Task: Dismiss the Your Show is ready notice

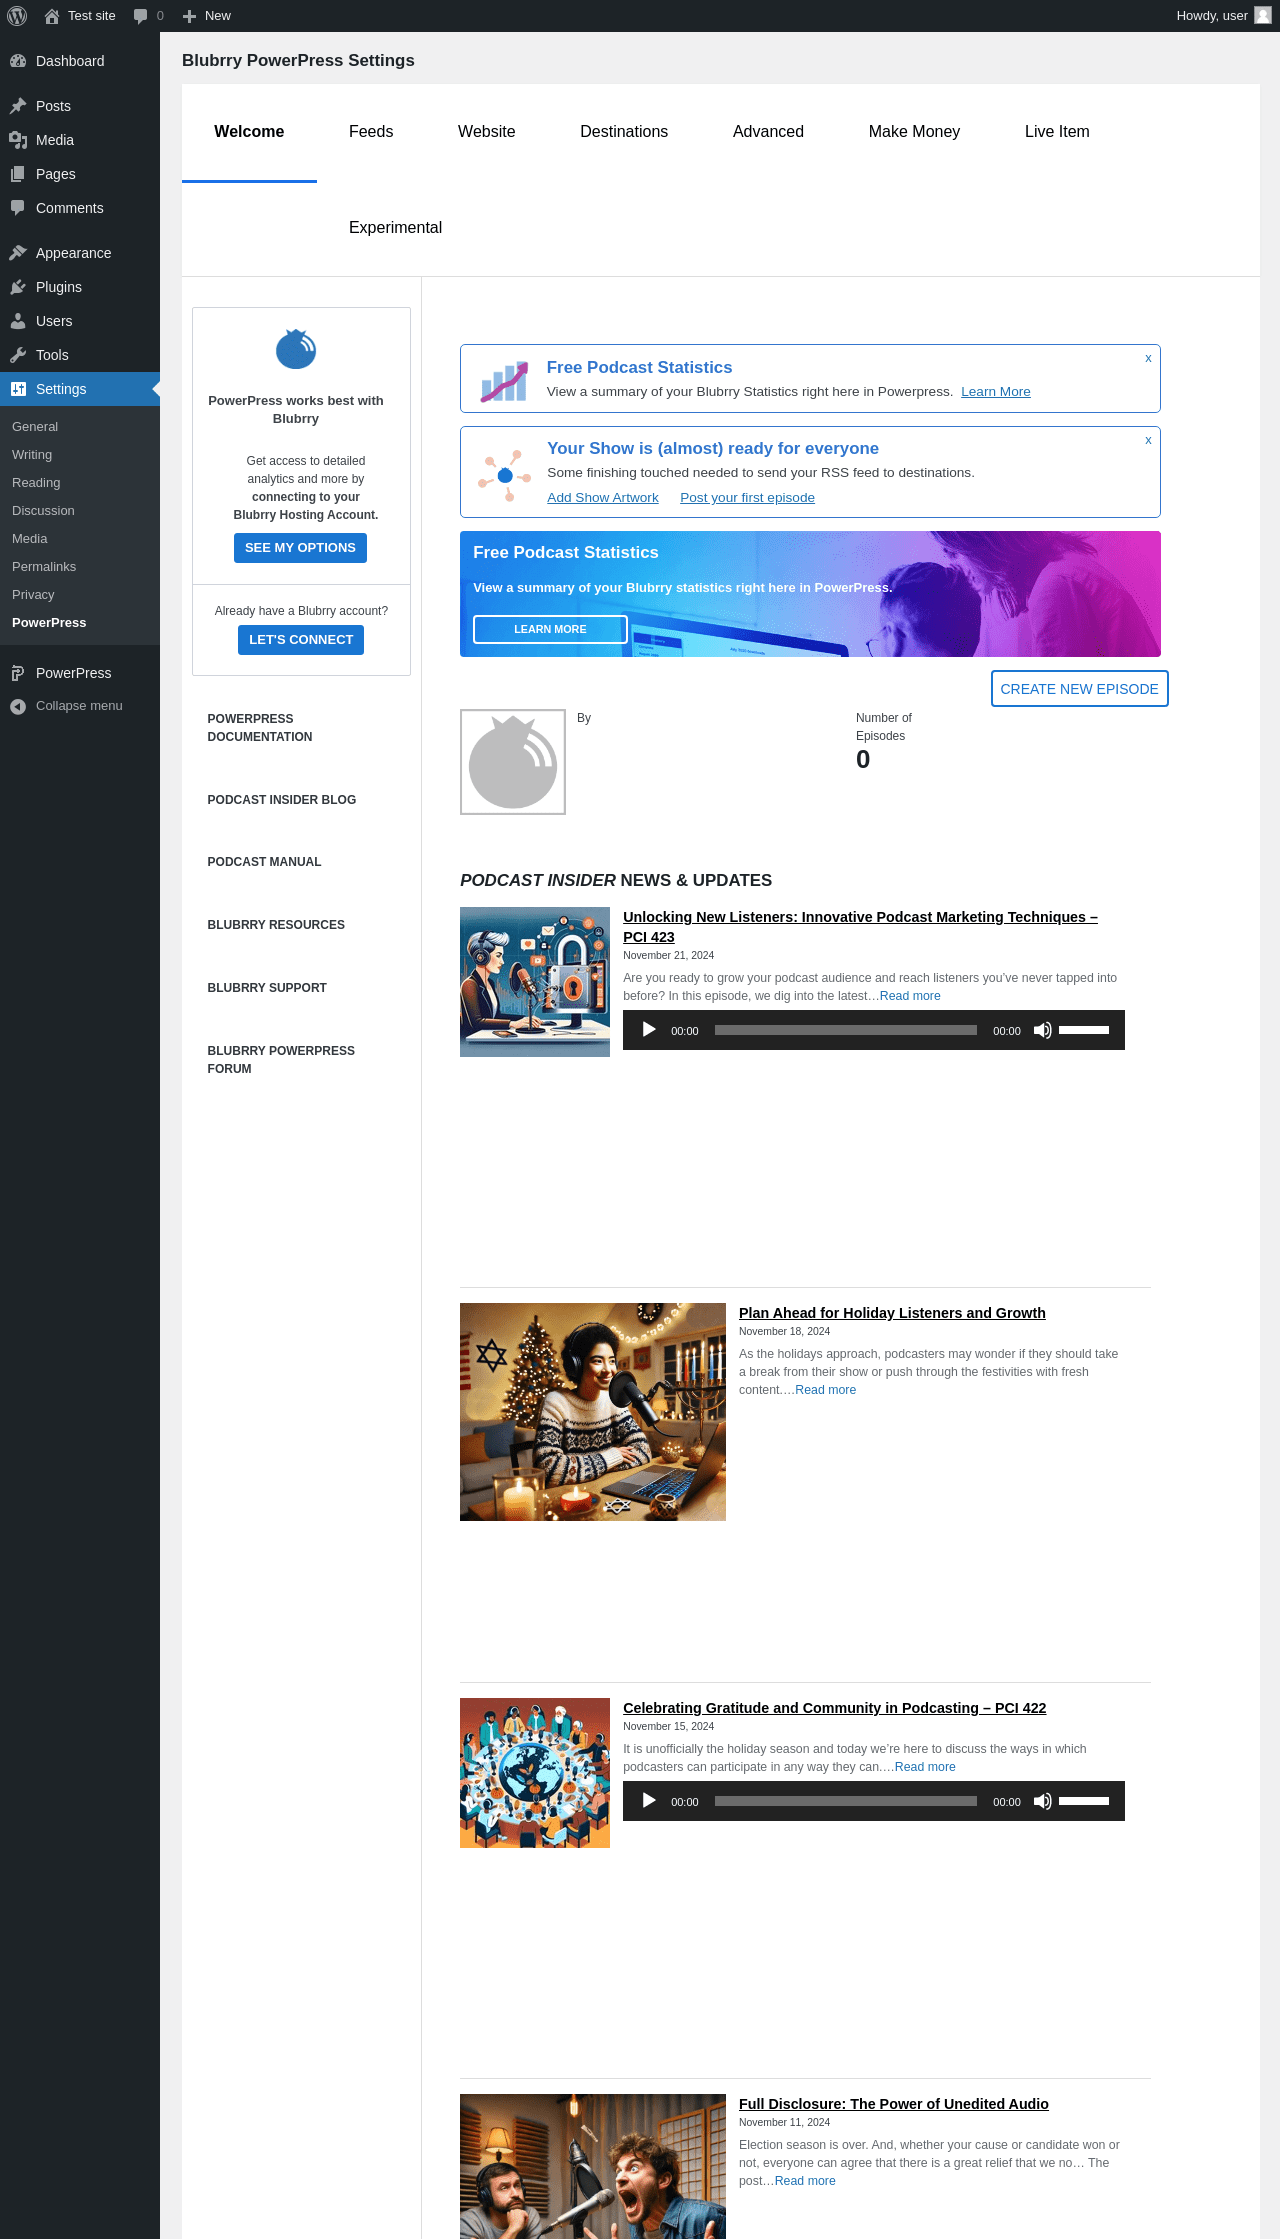Action: [x=1148, y=440]
